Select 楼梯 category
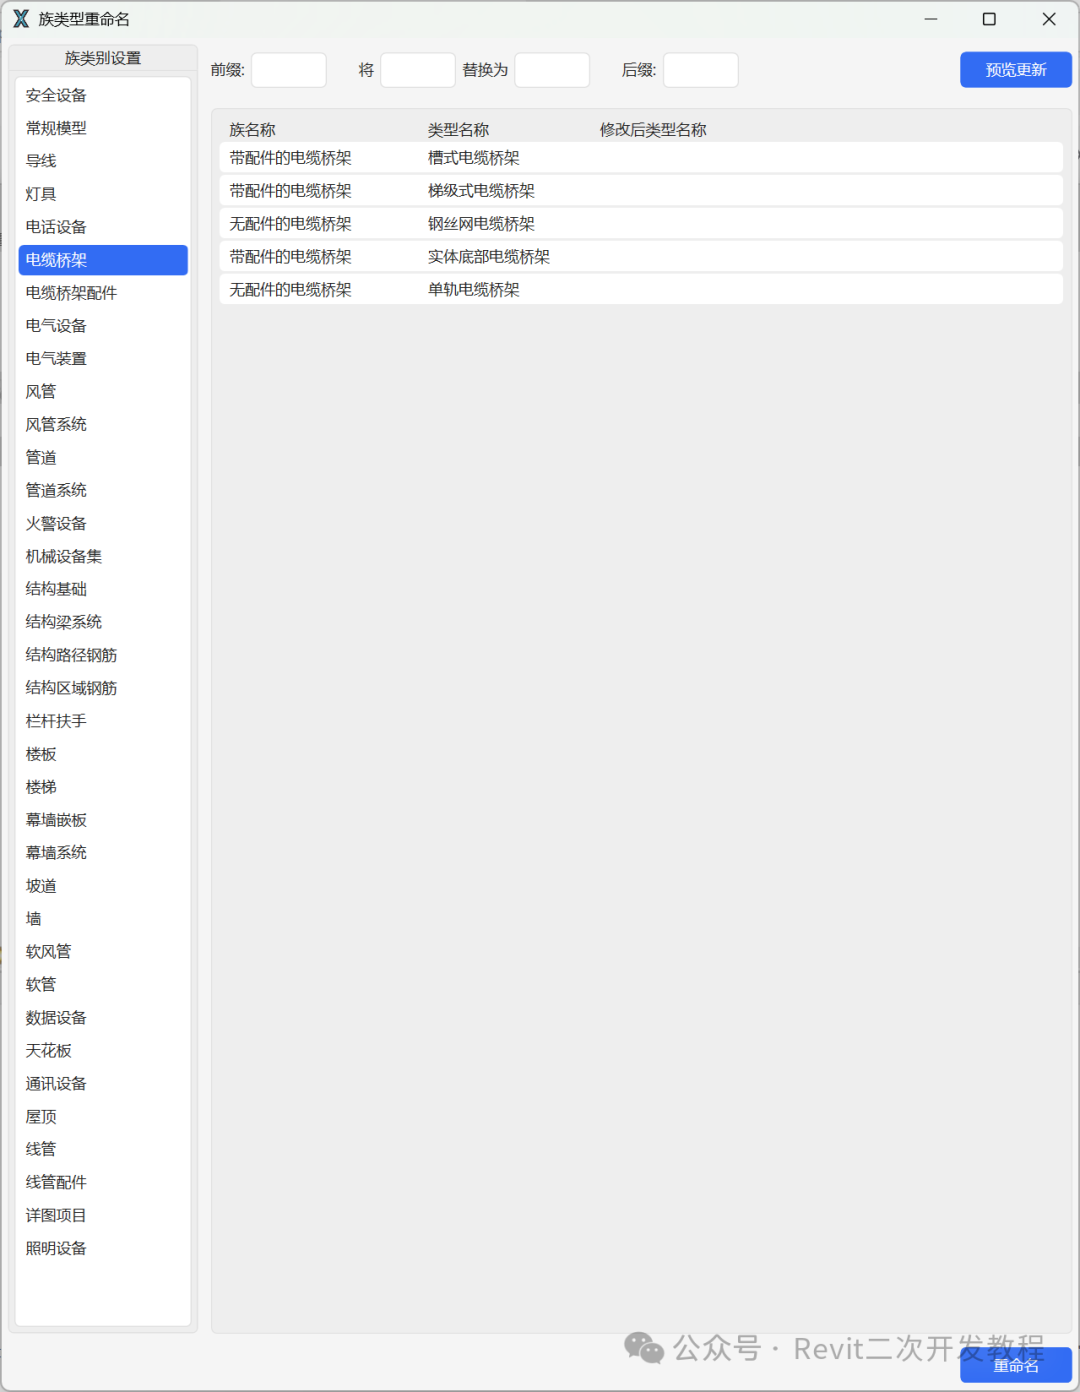The height and width of the screenshot is (1392, 1080). click(103, 787)
